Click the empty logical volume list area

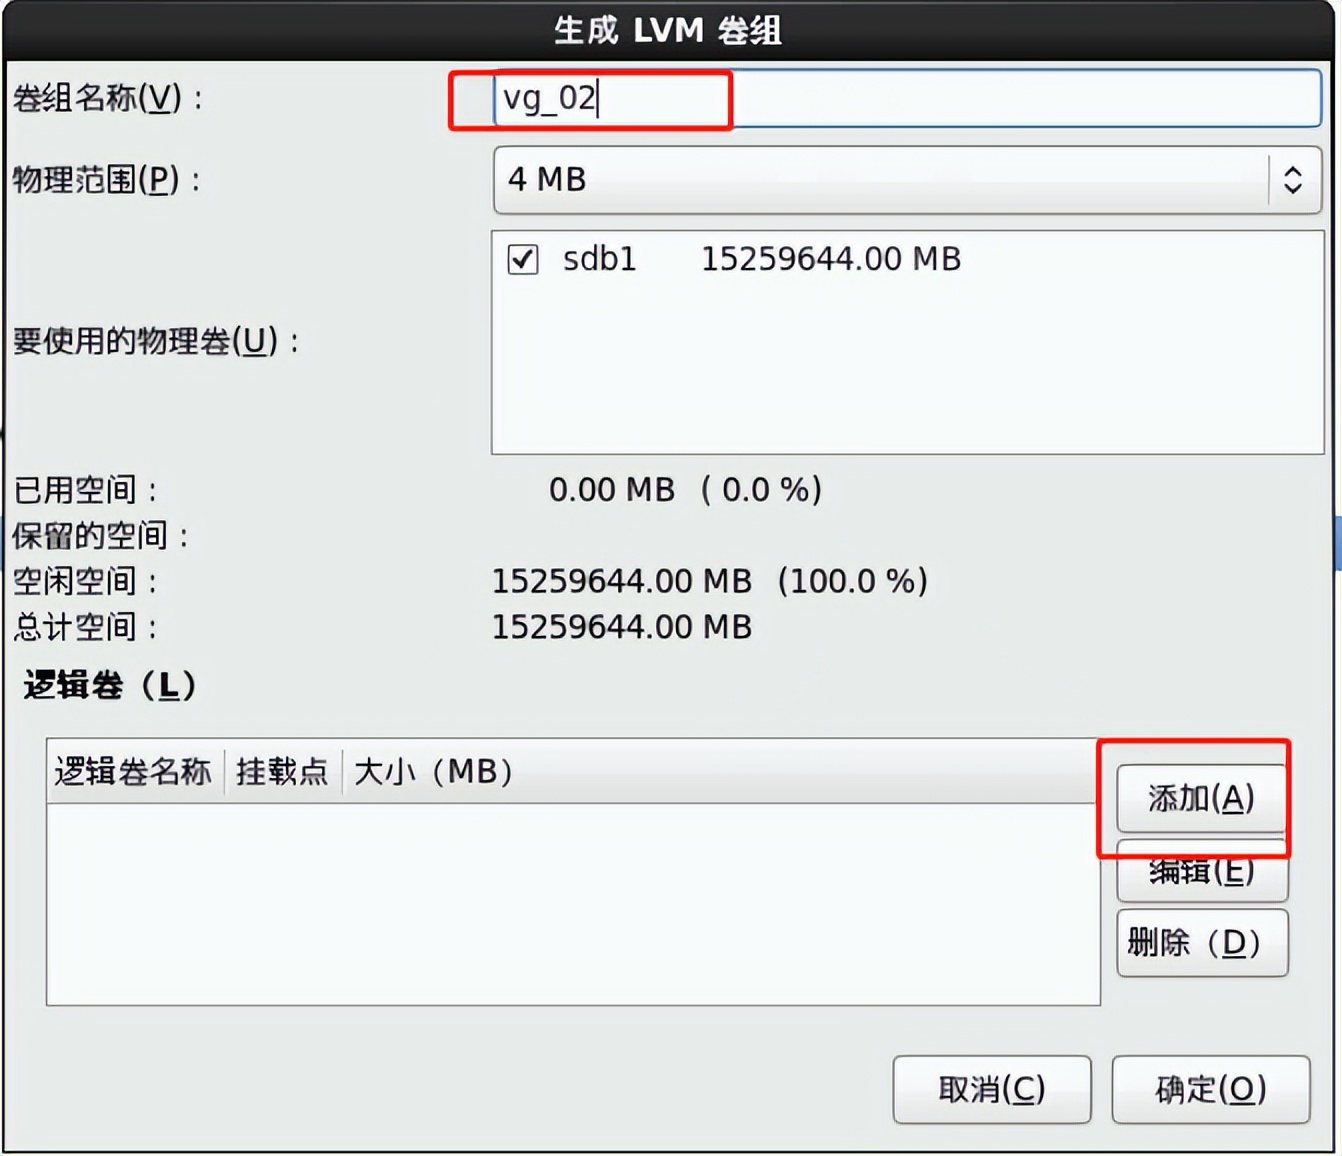click(570, 910)
